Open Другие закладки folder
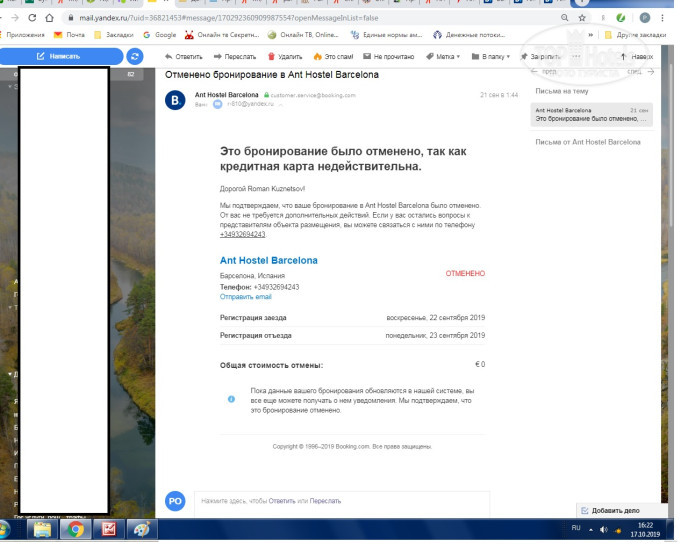Viewport: 688px width, 550px height. [x=635, y=35]
